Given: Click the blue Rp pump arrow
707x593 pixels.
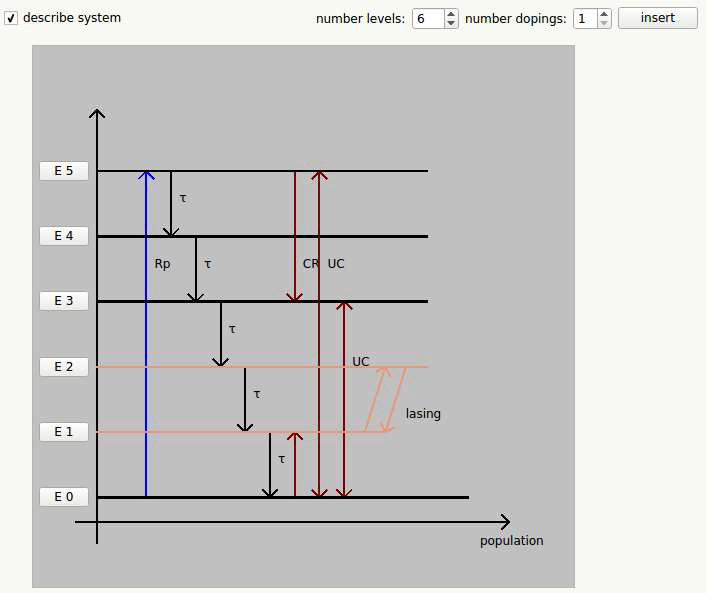Looking at the screenshot, I should click(x=146, y=334).
